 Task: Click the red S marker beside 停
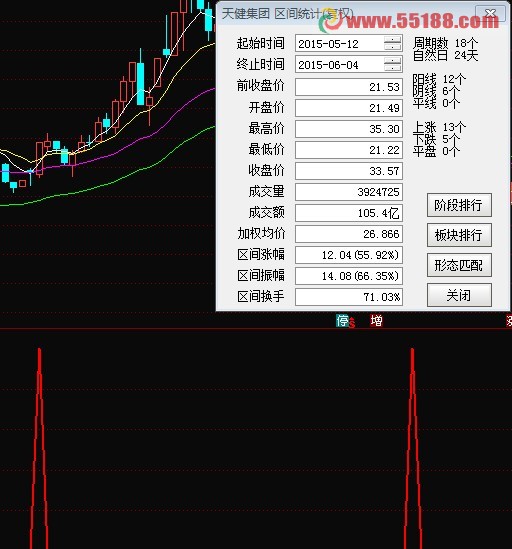pyautogui.click(x=352, y=323)
